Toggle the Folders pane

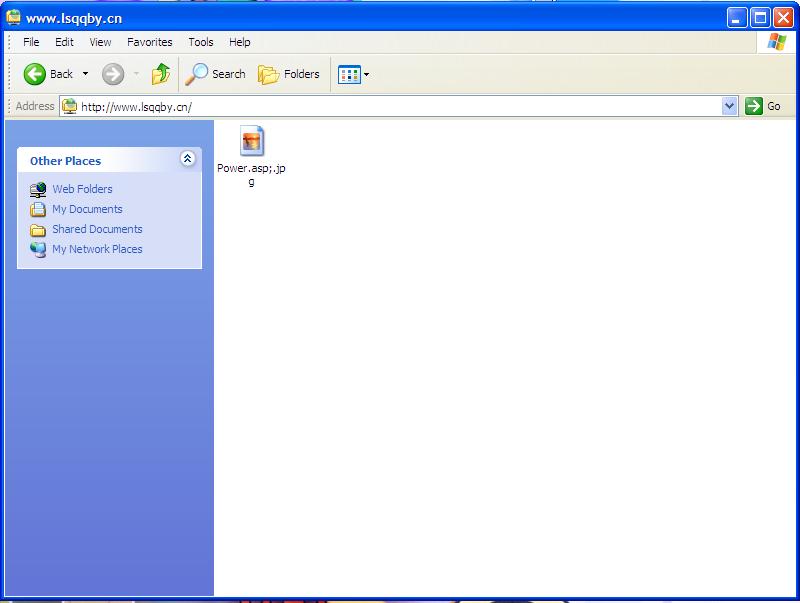pos(289,74)
